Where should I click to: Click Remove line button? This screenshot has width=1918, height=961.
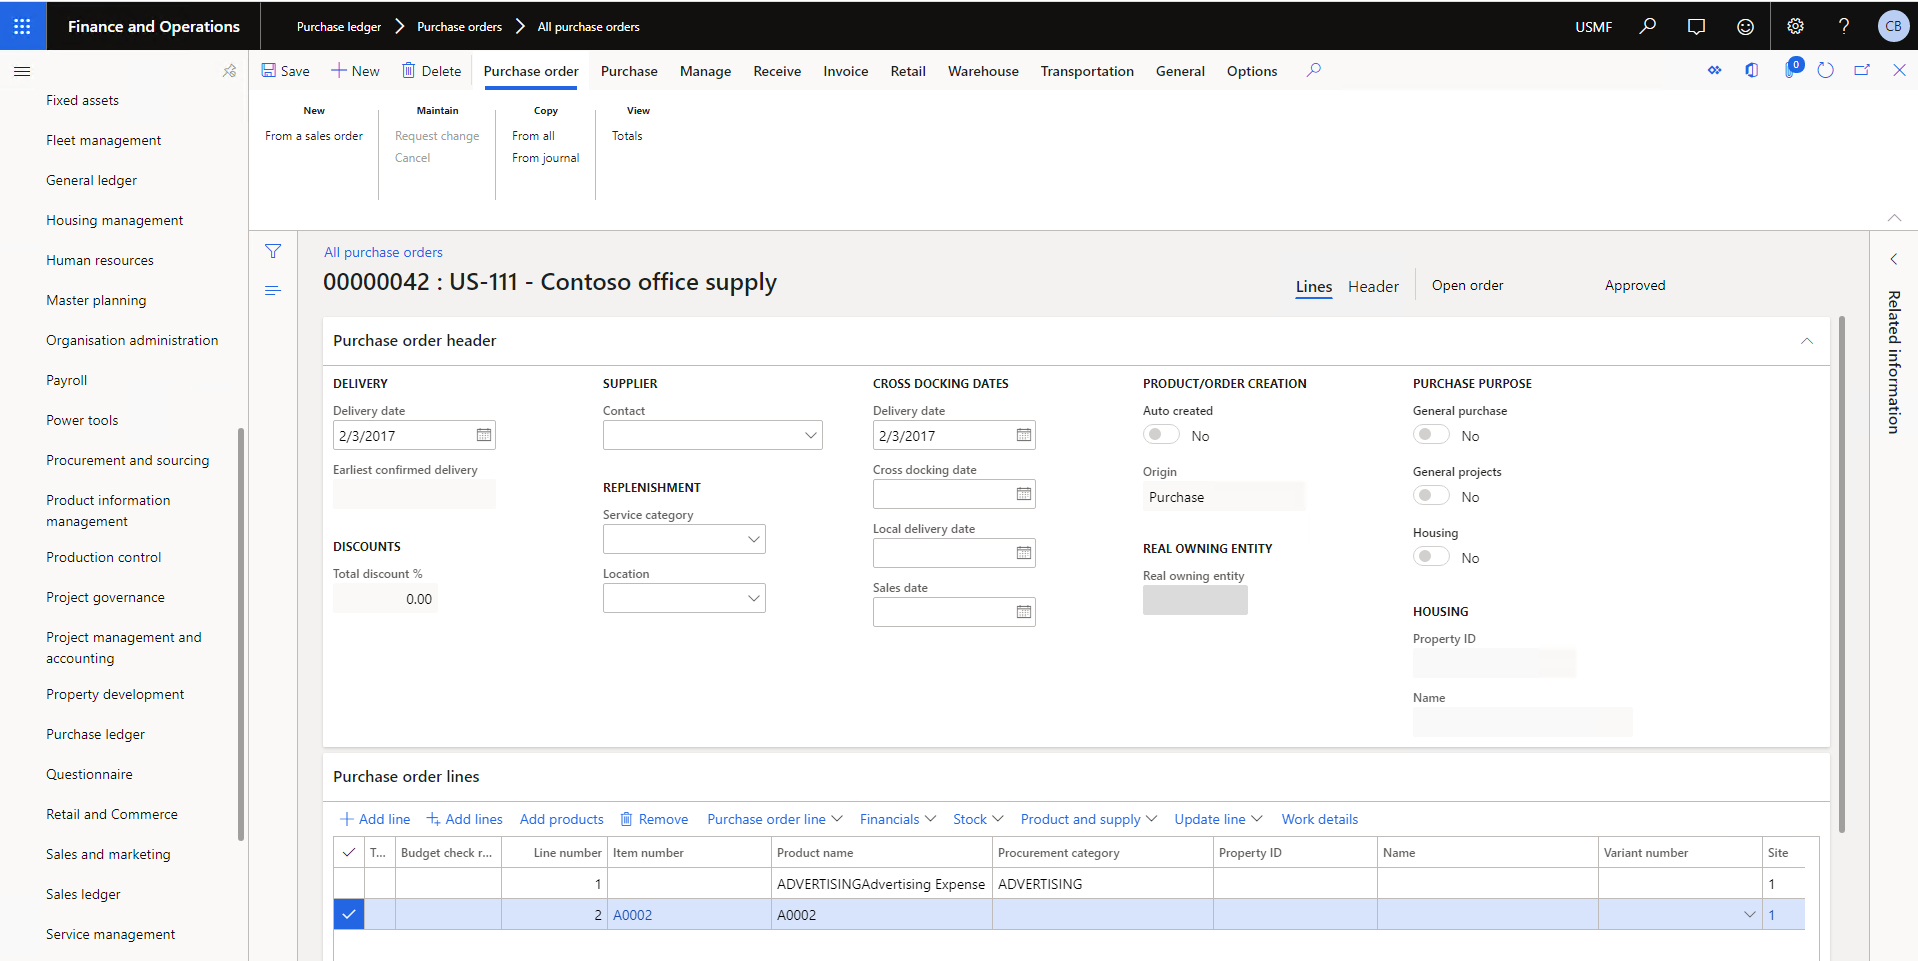[654, 819]
